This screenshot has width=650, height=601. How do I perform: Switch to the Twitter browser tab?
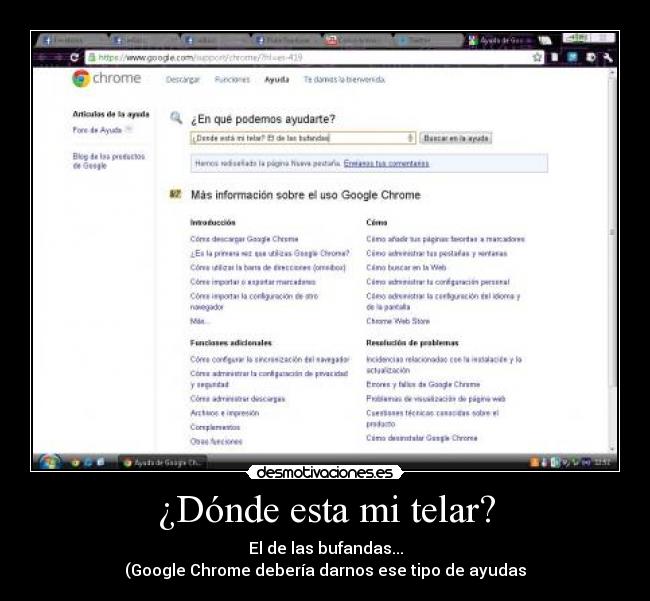pyautogui.click(x=427, y=40)
